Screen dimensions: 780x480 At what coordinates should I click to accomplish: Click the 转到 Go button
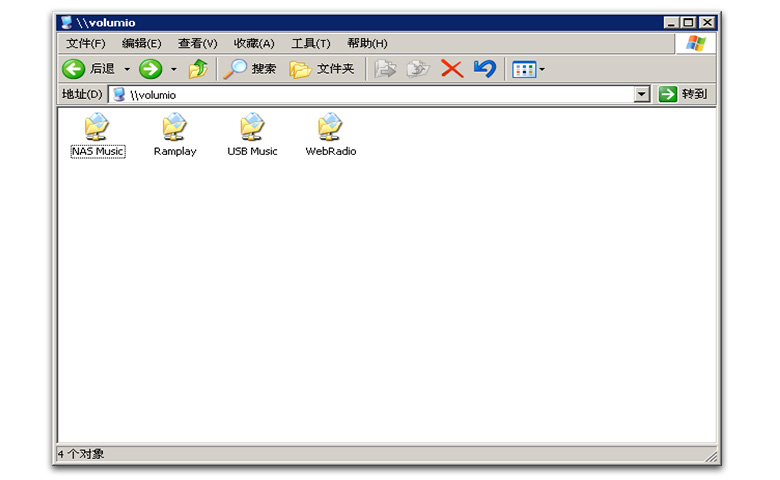click(683, 94)
